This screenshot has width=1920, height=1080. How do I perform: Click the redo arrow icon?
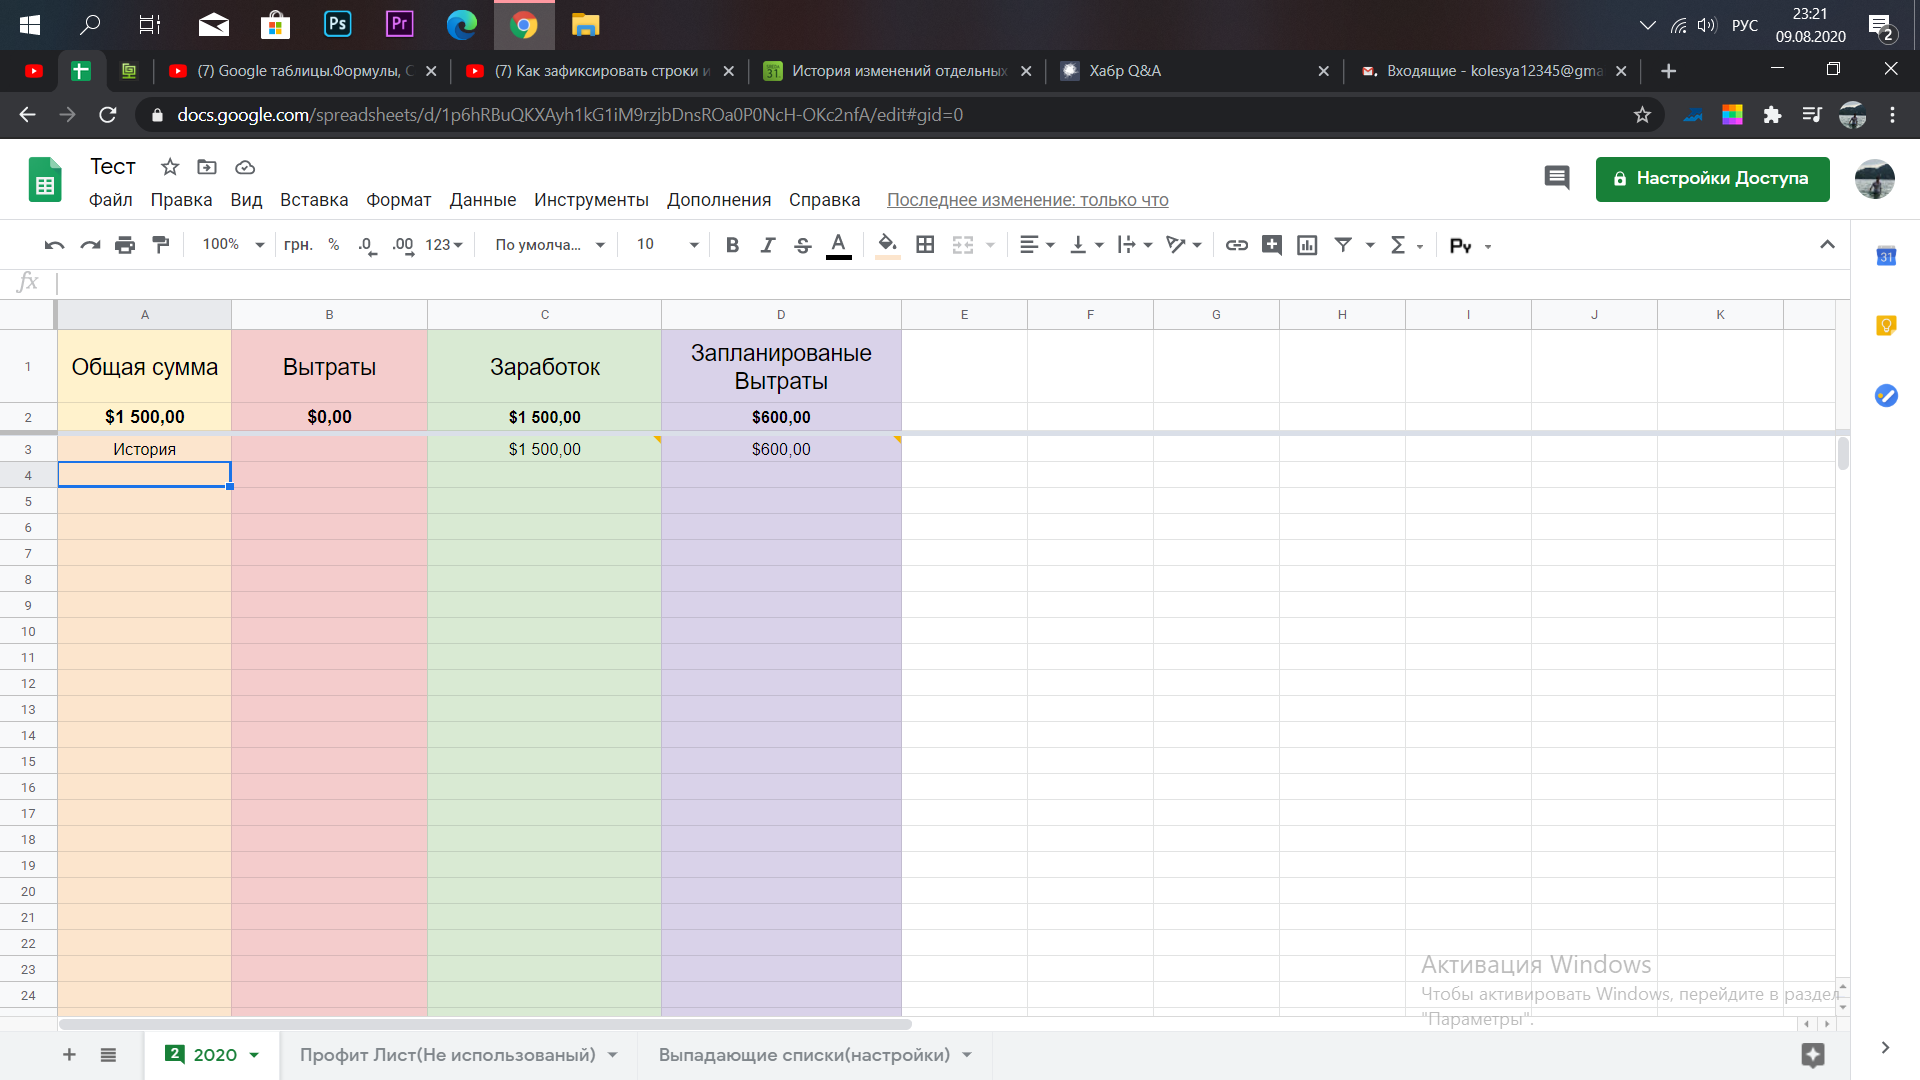[90, 245]
